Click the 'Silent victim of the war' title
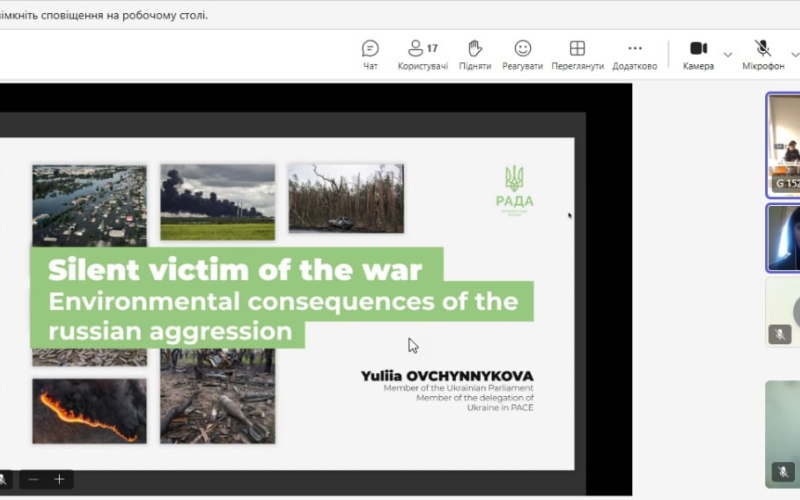This screenshot has height=500, width=800. 235,270
